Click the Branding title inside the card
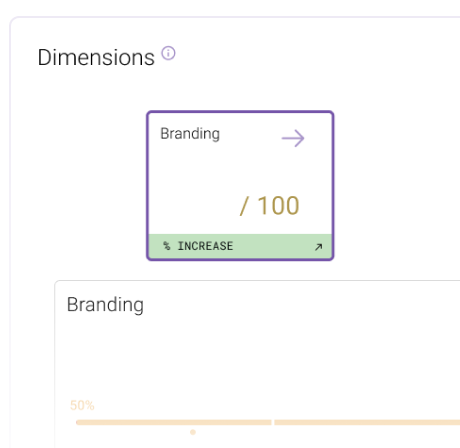 [190, 134]
